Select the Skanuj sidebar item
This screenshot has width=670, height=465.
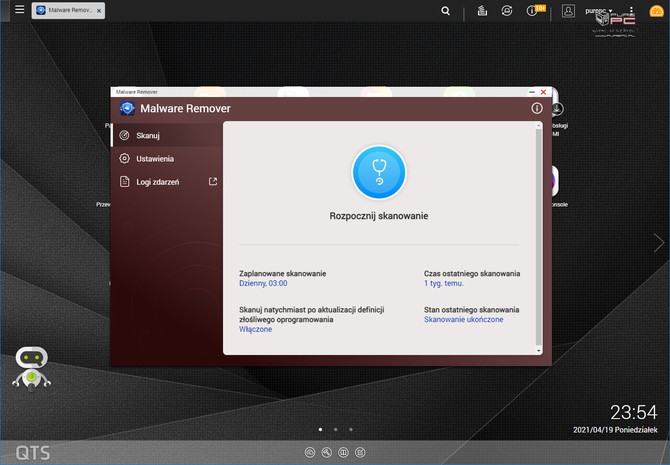[x=167, y=135]
